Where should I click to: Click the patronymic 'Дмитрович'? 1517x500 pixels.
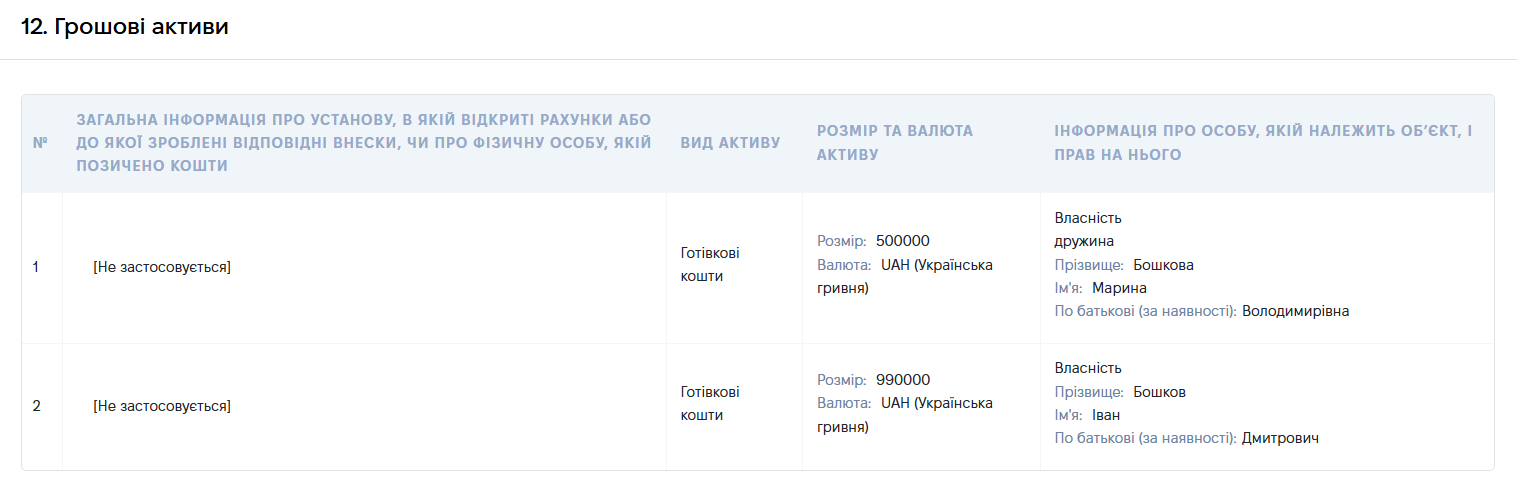tap(1280, 438)
